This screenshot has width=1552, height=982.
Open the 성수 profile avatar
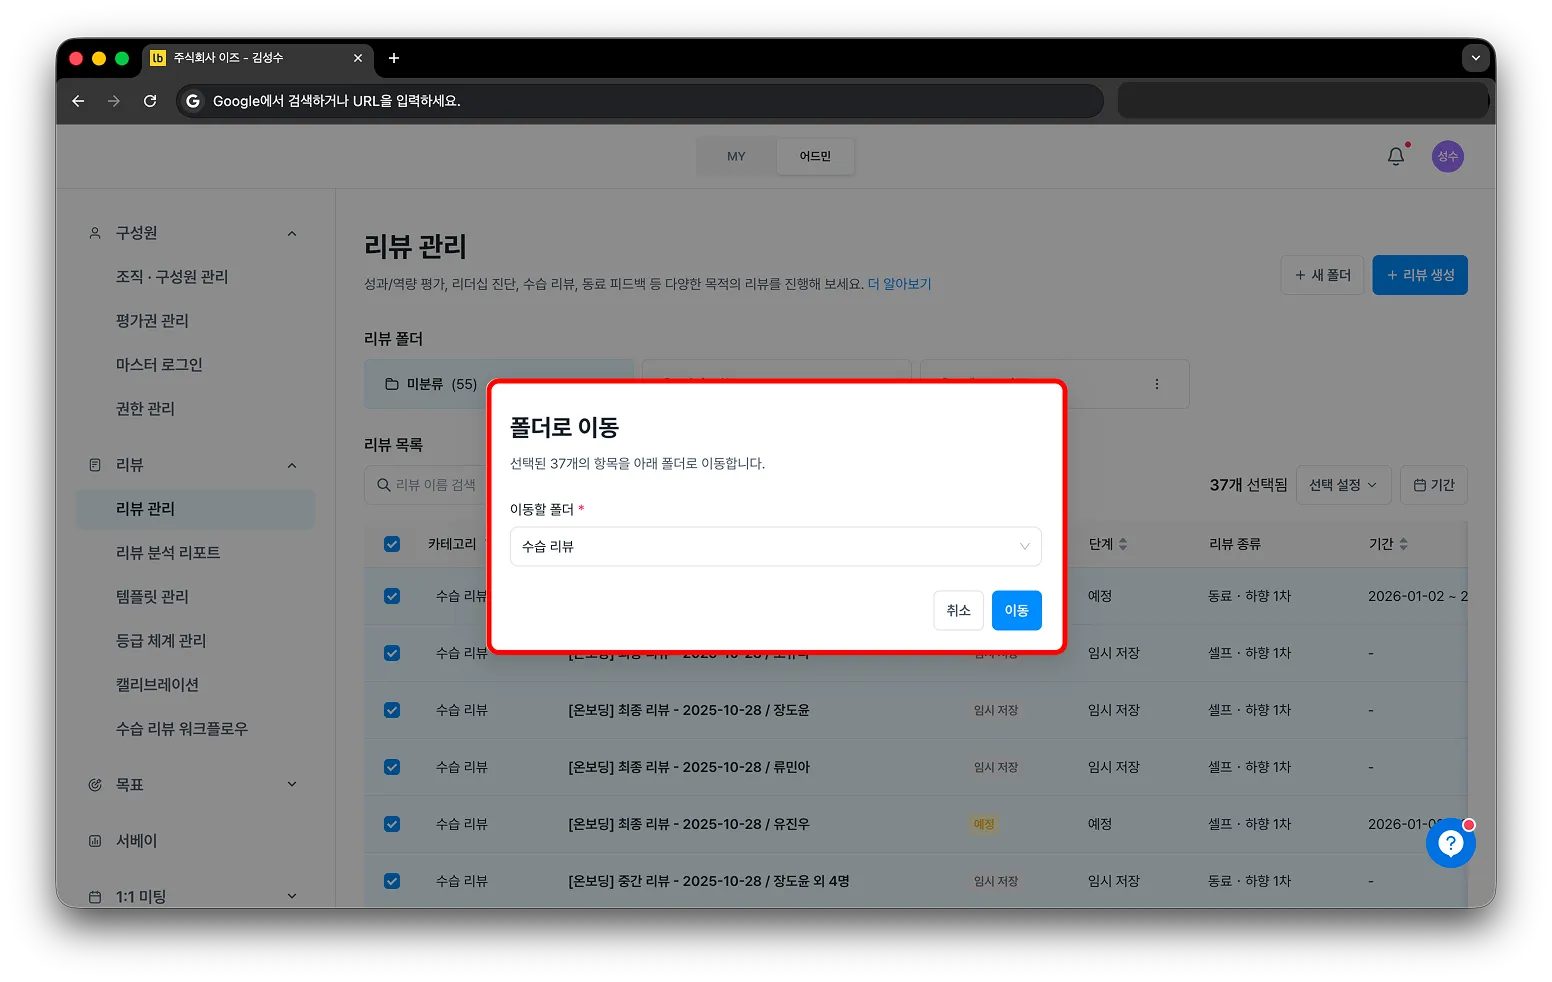point(1447,156)
